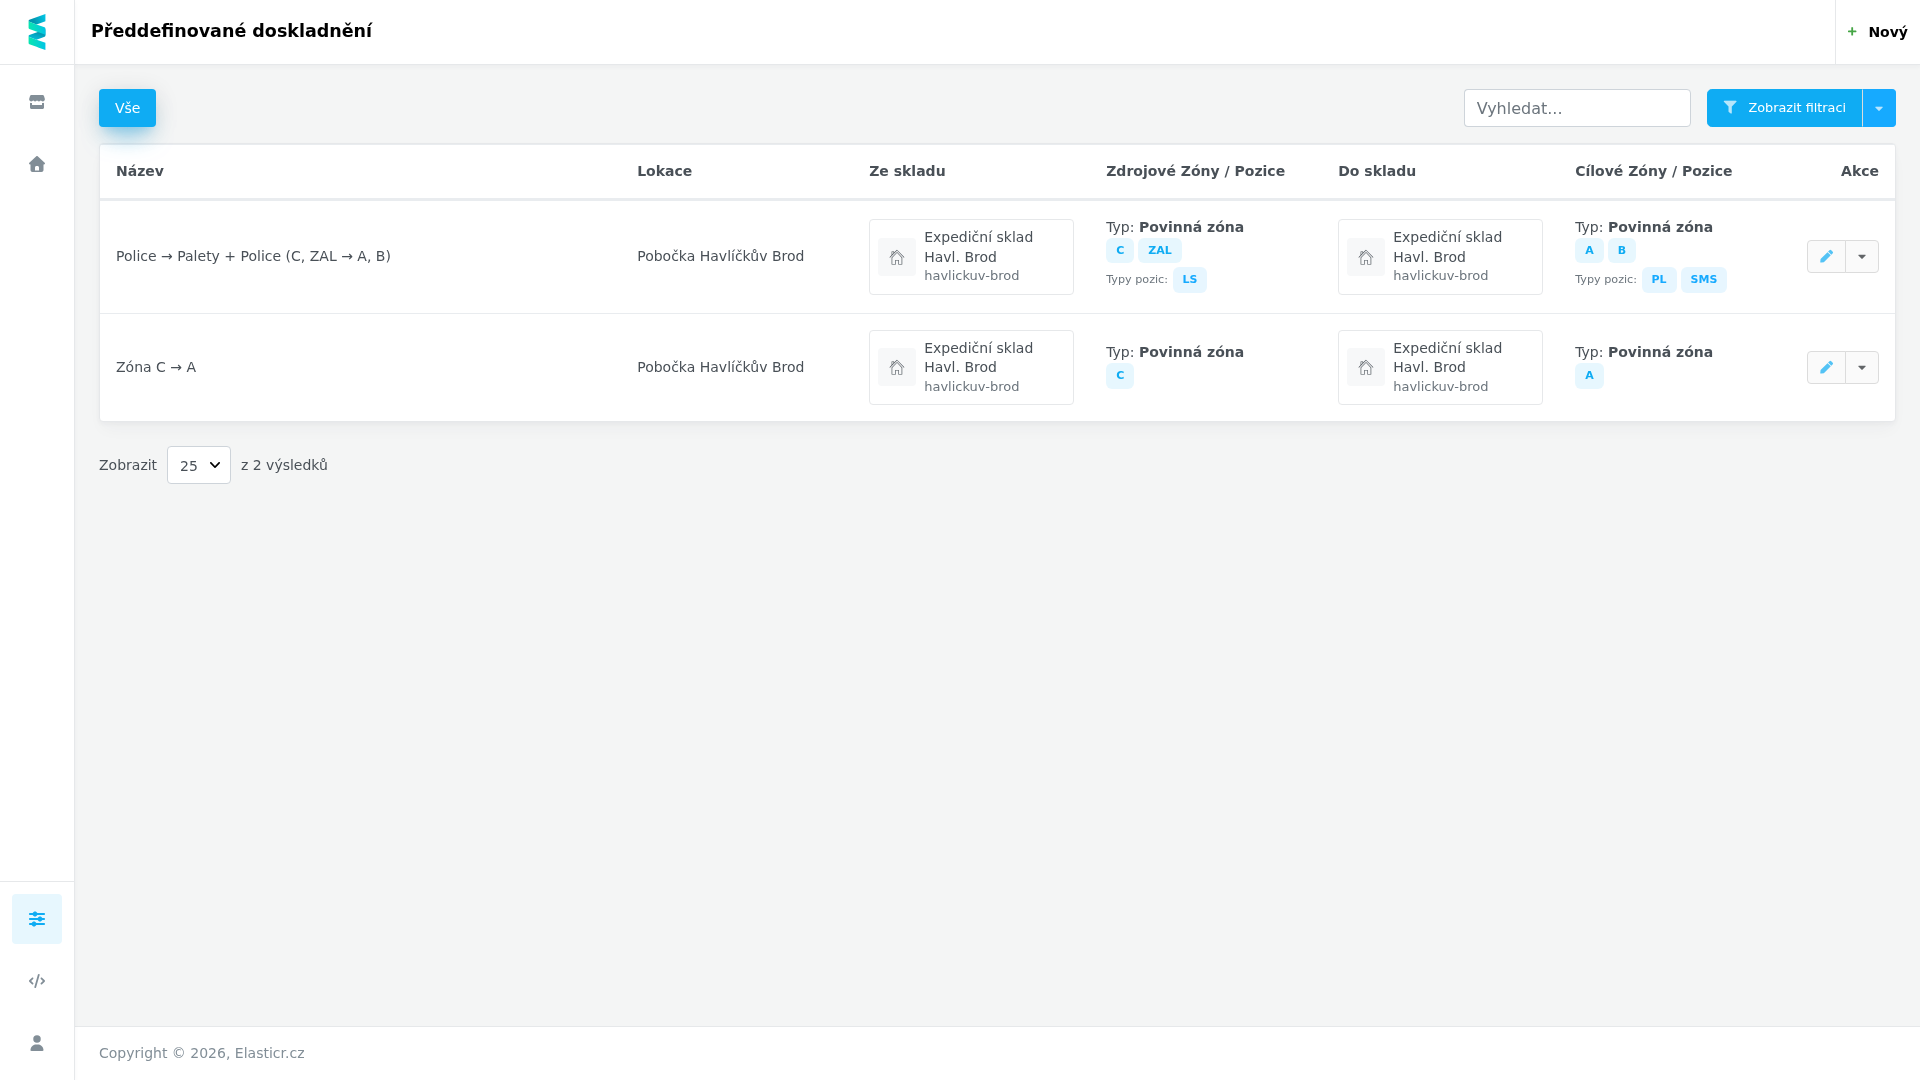Viewport: 1920px width, 1080px height.
Task: Click the destination Expediční sklad card in second row
Action: point(1440,367)
